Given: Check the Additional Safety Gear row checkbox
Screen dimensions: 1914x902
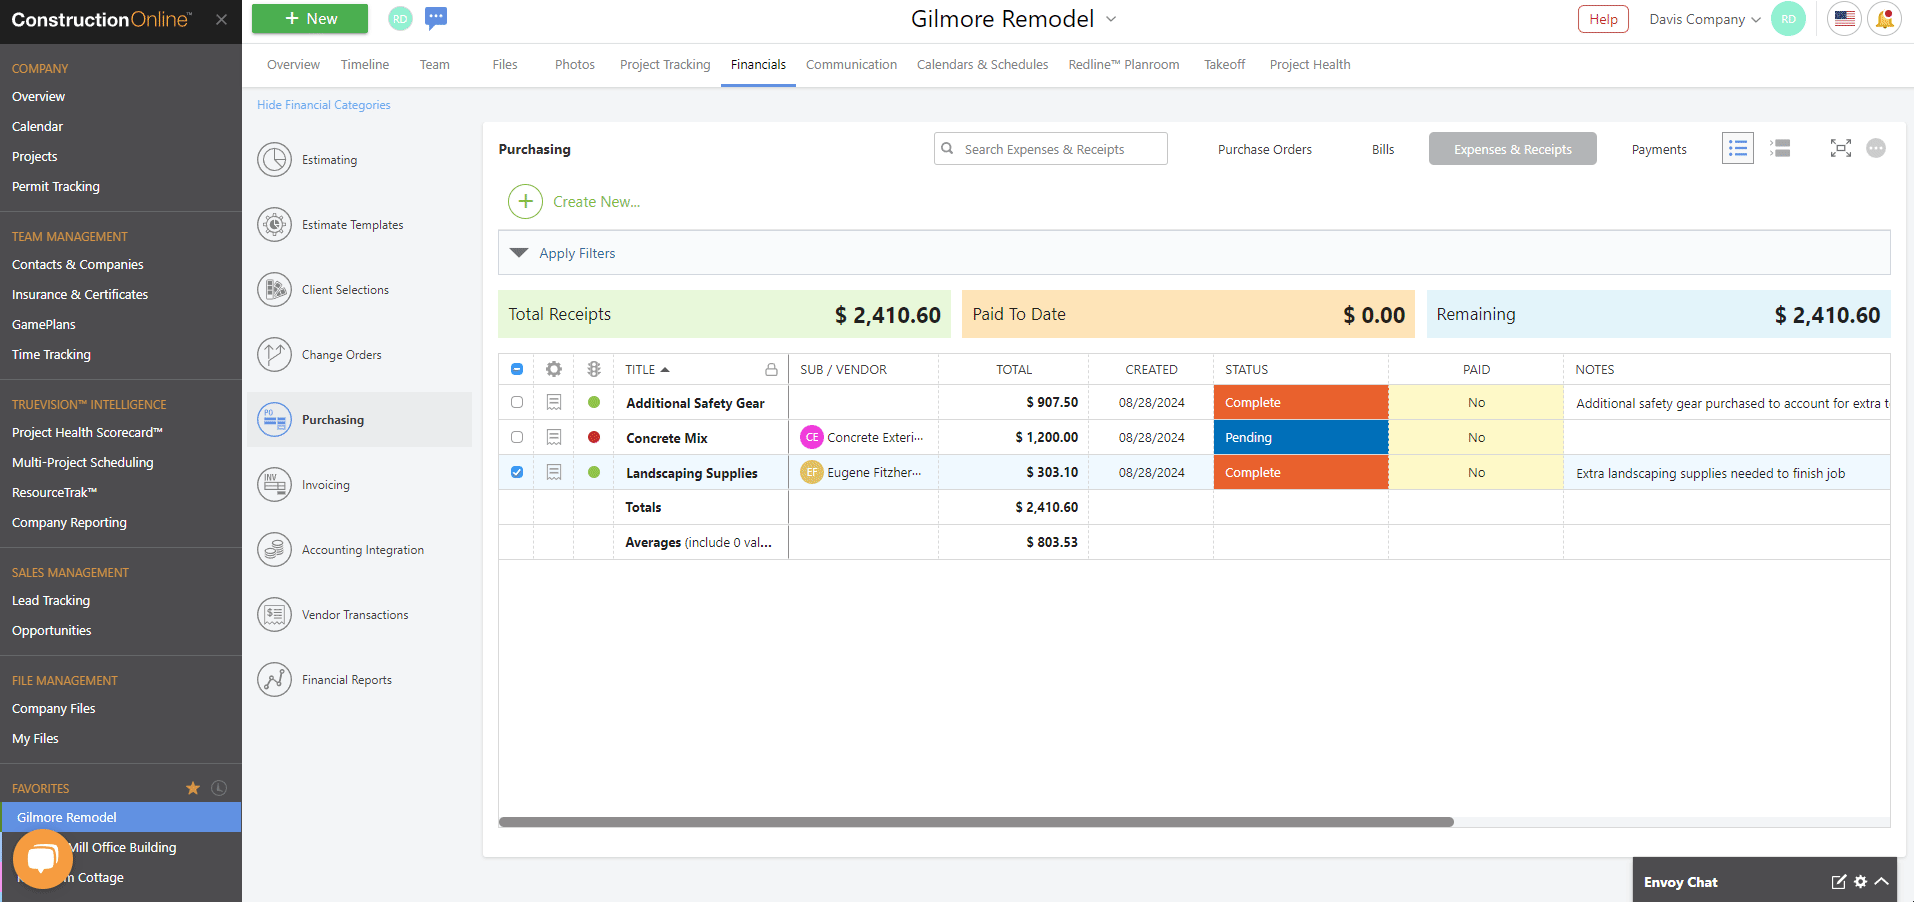Looking at the screenshot, I should (x=517, y=402).
